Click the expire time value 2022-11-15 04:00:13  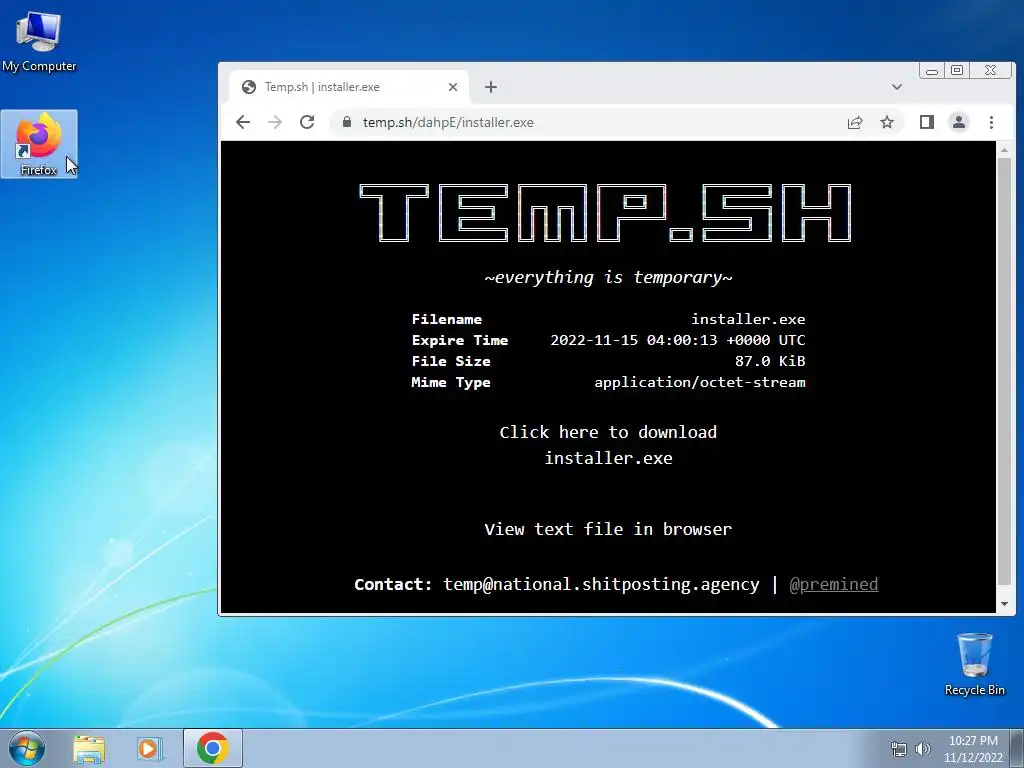coord(677,340)
